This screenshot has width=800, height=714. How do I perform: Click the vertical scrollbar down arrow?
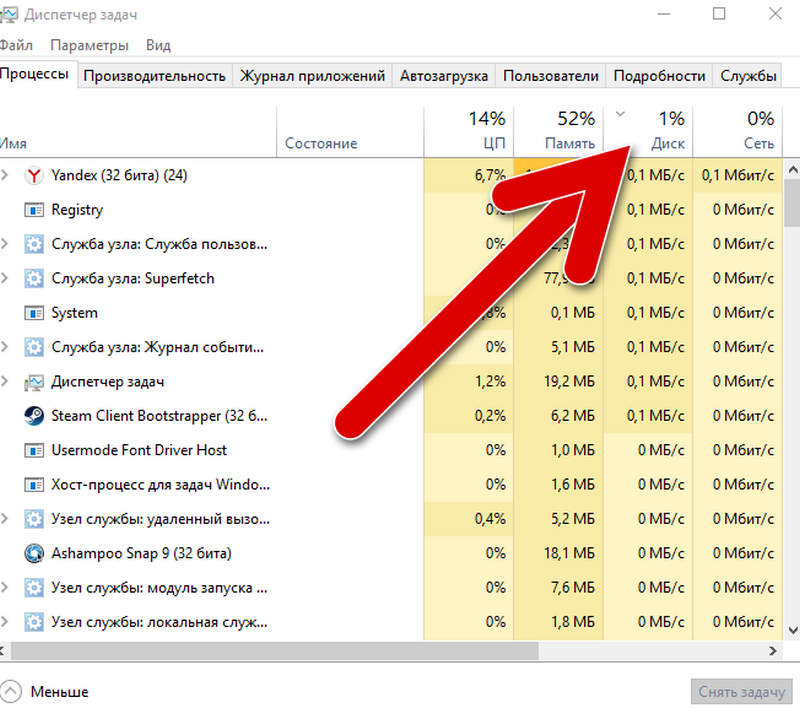click(792, 631)
